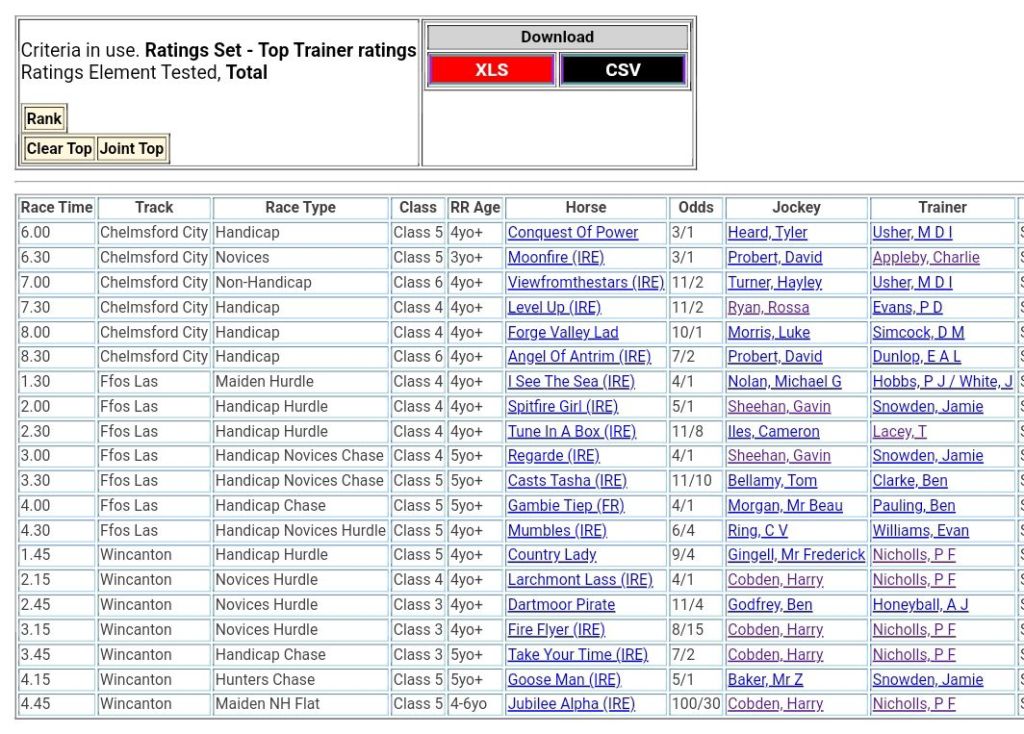Select horse Forge Valley Lad
1024x734 pixels.
click(562, 333)
